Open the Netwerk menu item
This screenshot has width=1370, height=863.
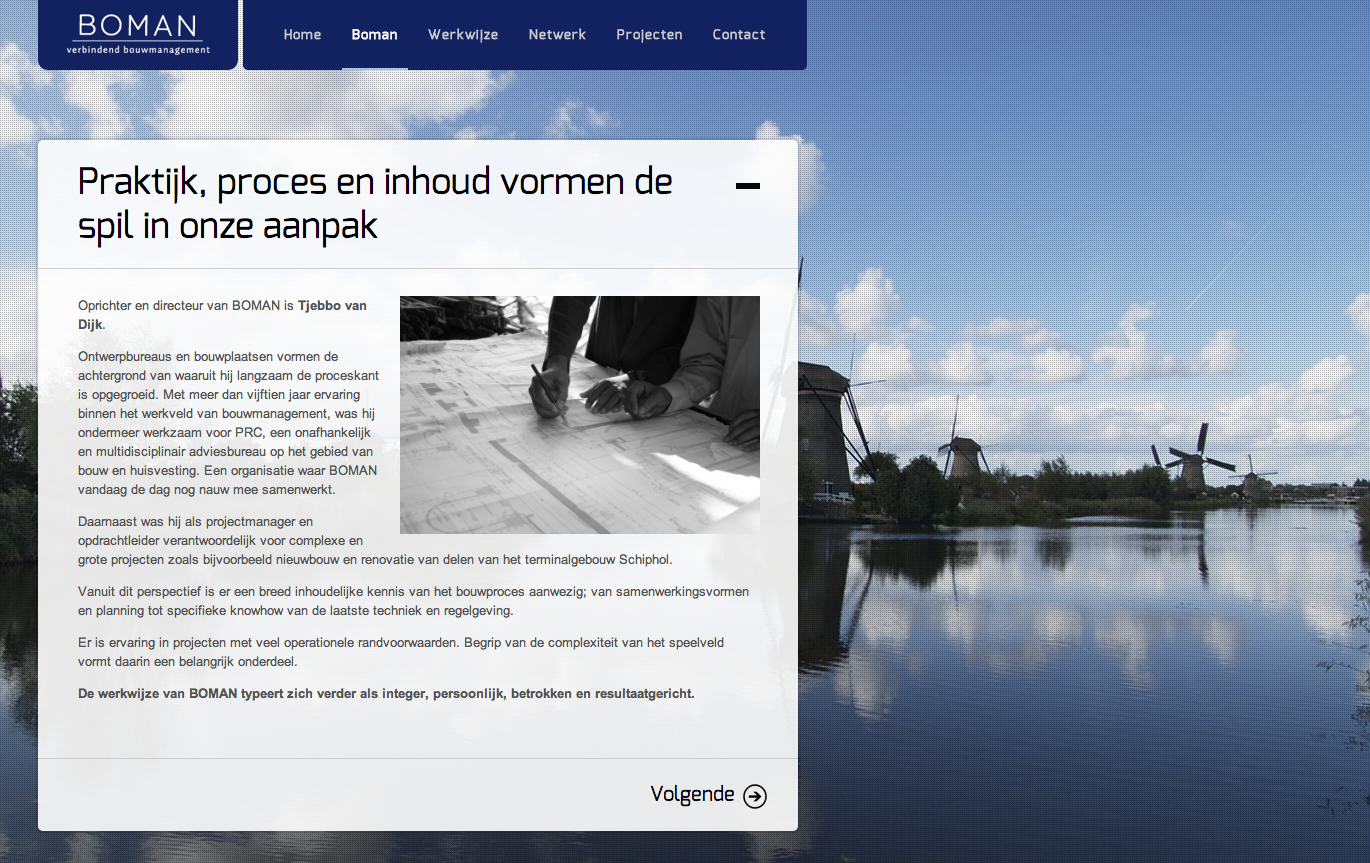pyautogui.click(x=557, y=34)
